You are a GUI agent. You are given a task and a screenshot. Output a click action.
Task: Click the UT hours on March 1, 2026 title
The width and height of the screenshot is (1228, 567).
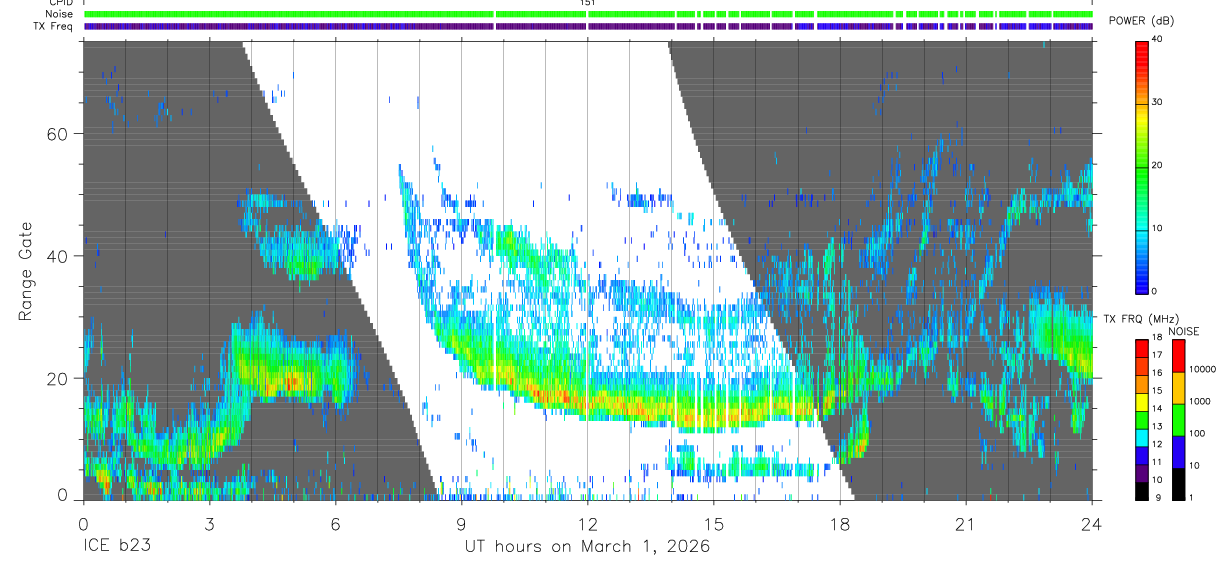[587, 547]
